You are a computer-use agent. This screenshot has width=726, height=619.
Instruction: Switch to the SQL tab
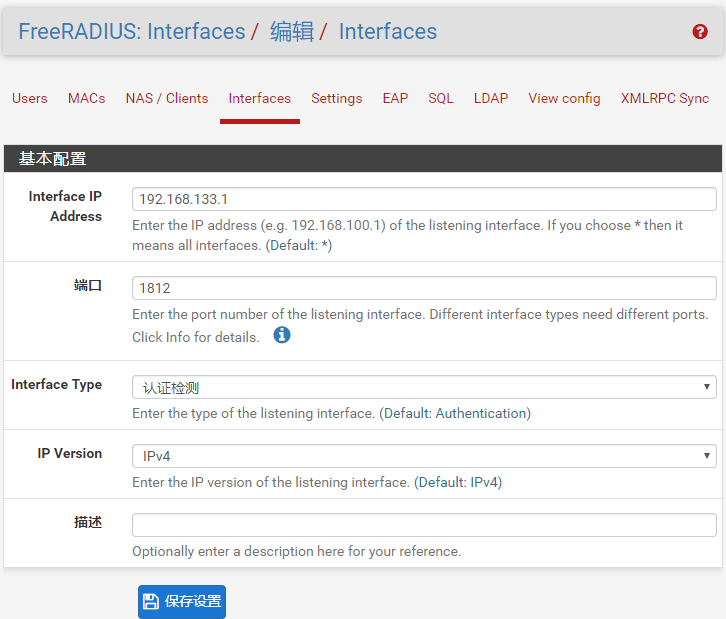441,98
